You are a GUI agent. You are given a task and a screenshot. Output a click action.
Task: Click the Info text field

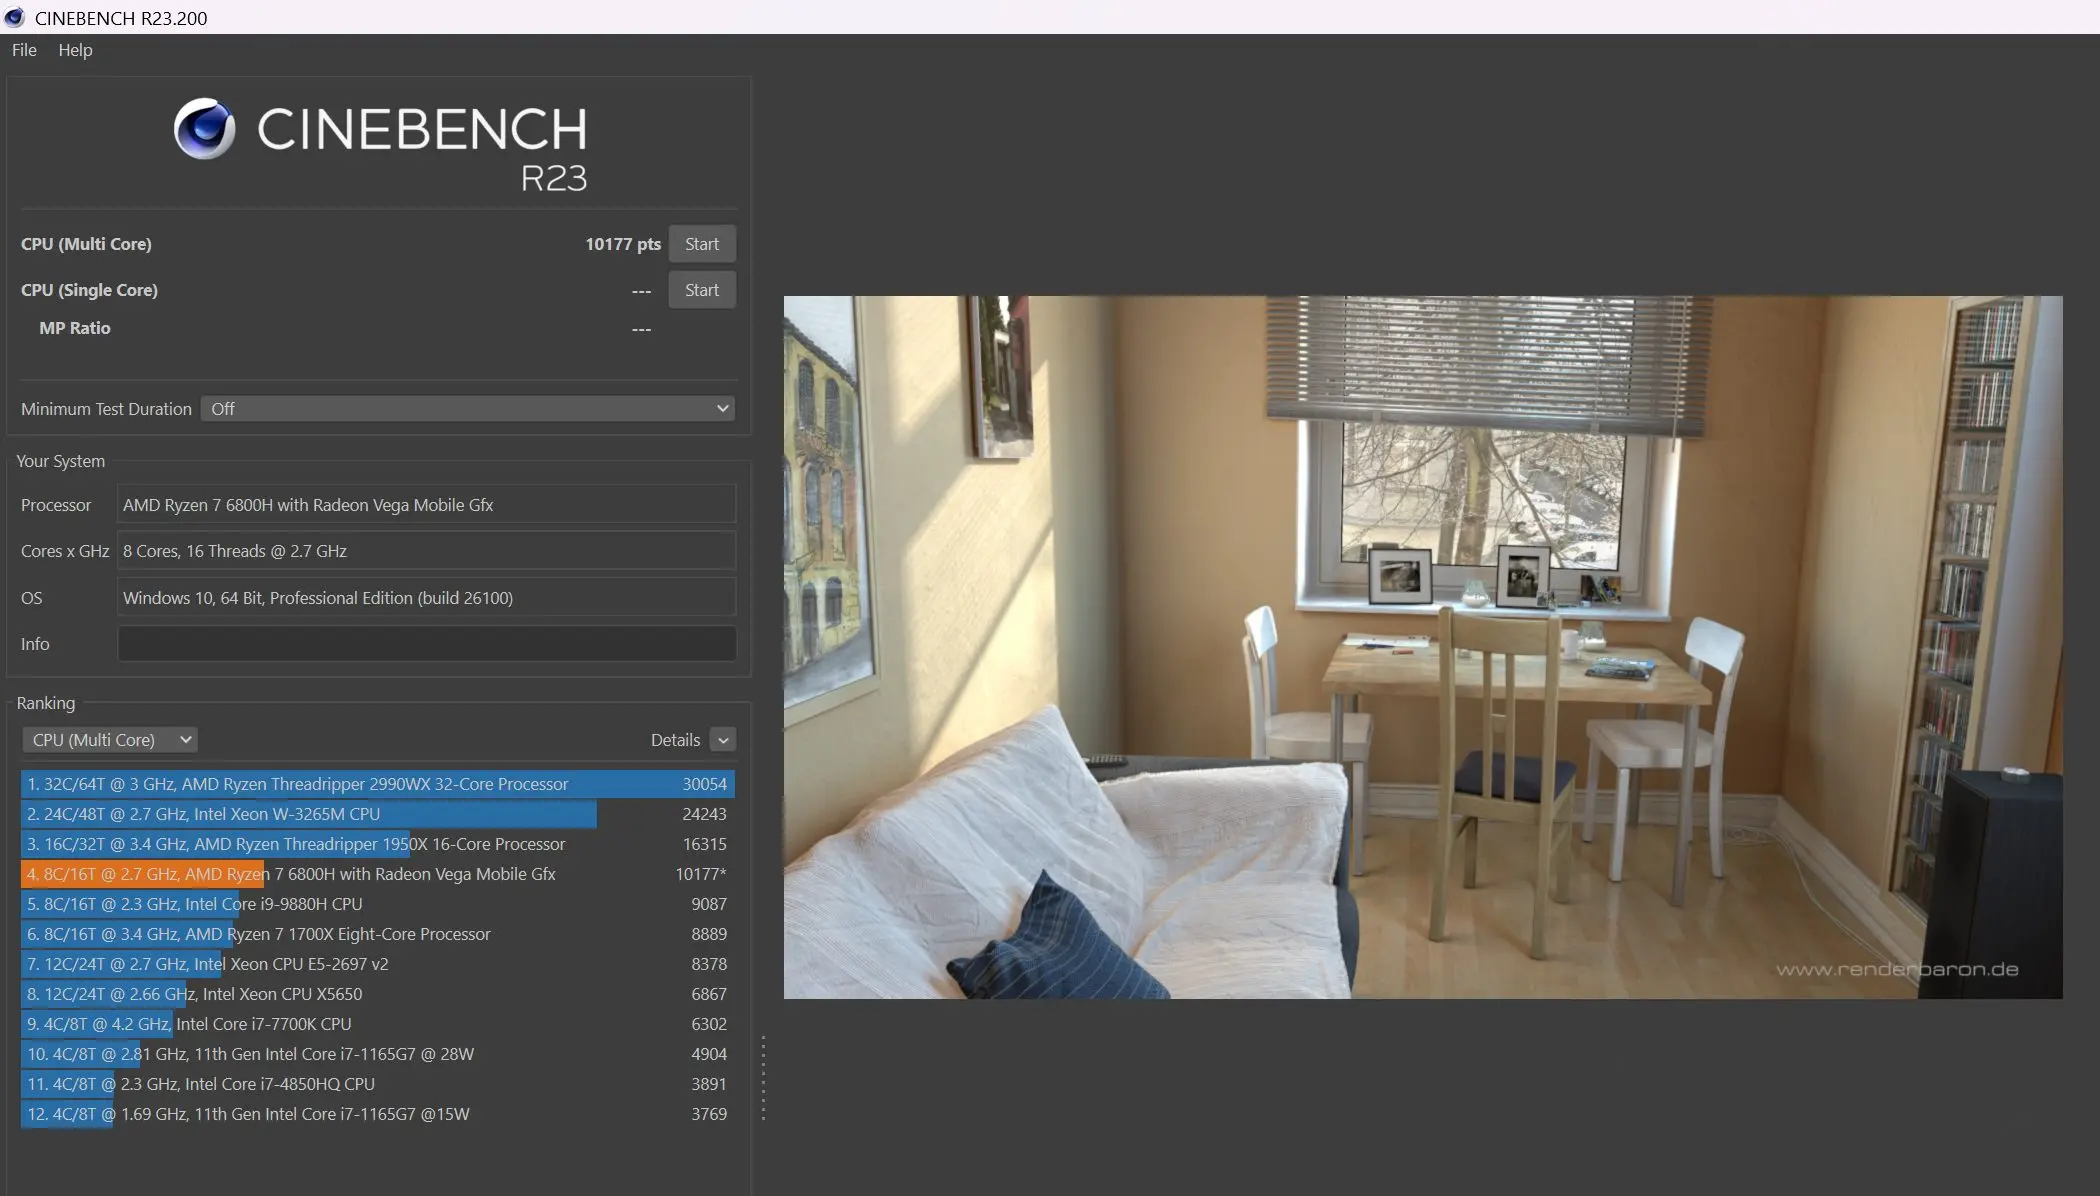pos(427,644)
